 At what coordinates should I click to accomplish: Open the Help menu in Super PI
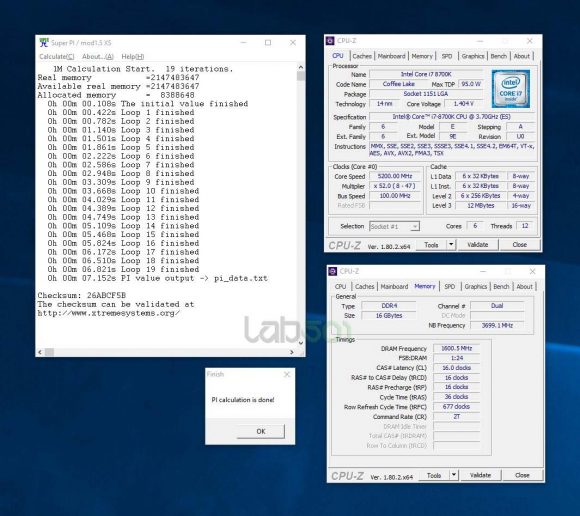(x=132, y=57)
